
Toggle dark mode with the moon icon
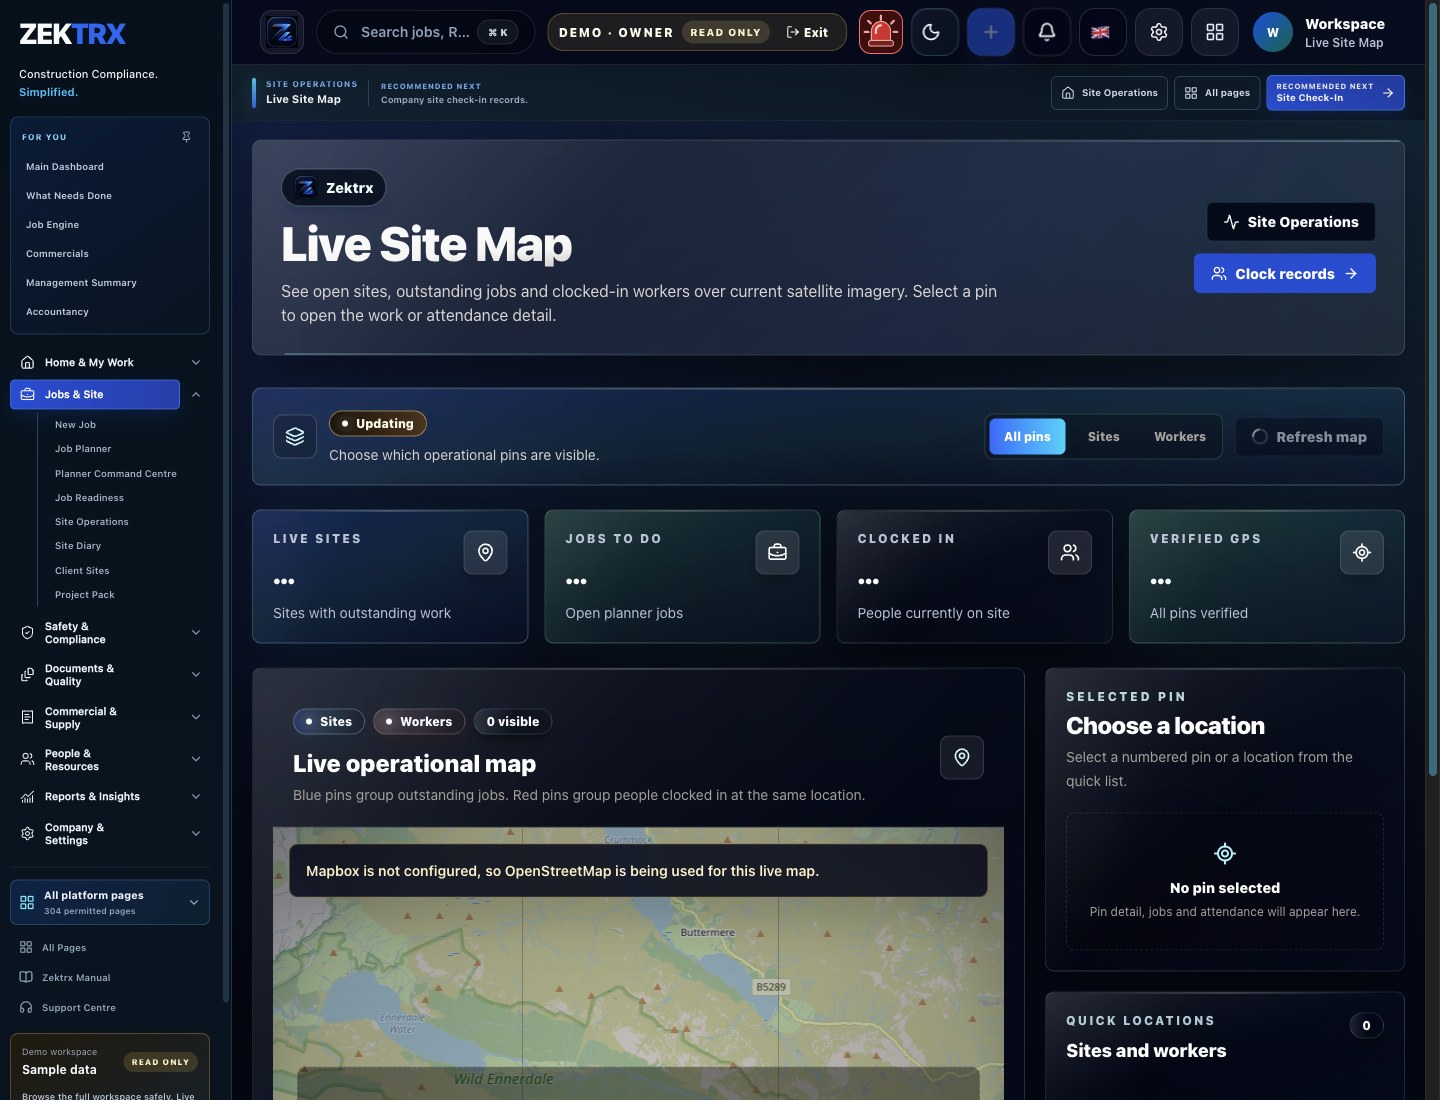coord(934,32)
